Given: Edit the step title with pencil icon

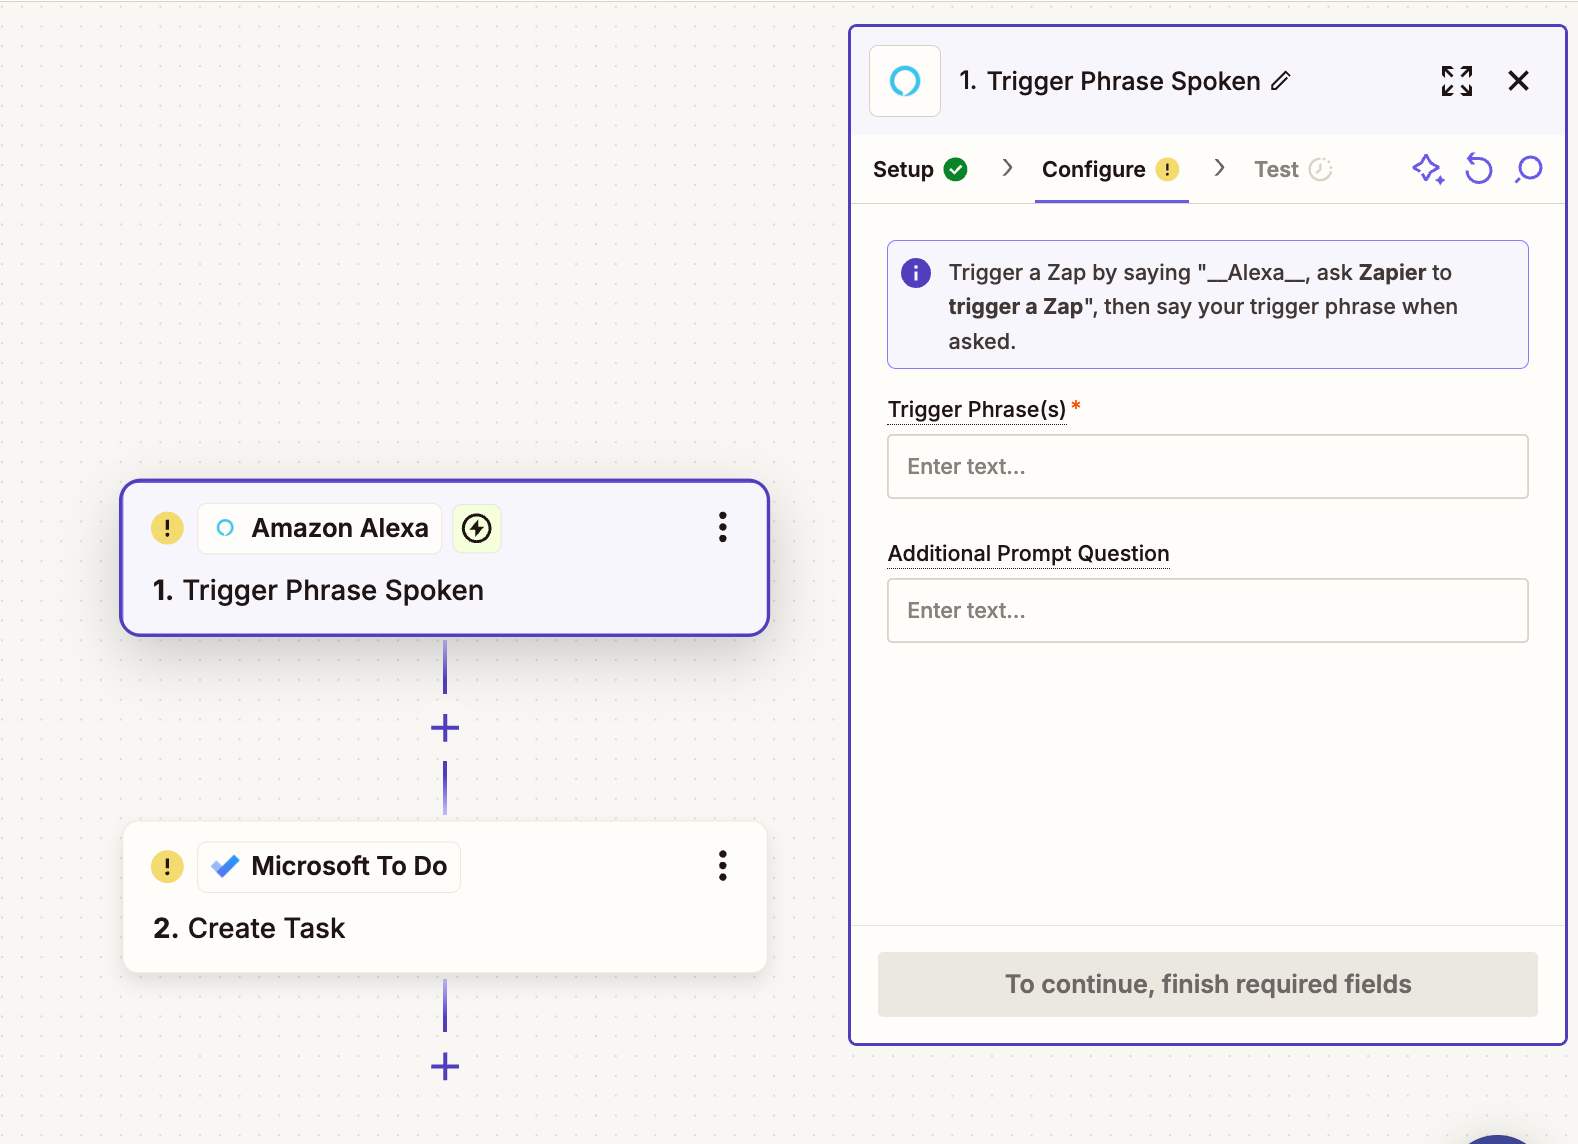Looking at the screenshot, I should (1281, 81).
